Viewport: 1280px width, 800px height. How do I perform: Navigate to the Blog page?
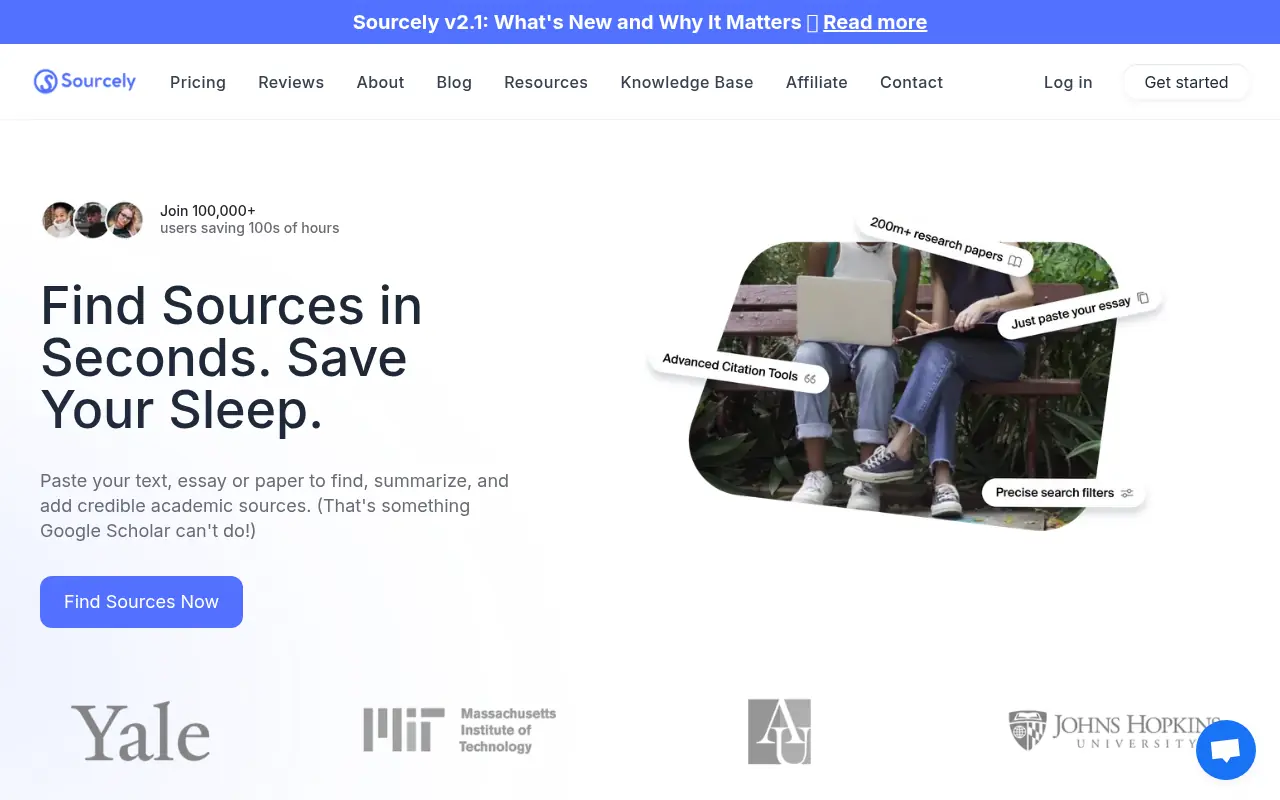[454, 82]
